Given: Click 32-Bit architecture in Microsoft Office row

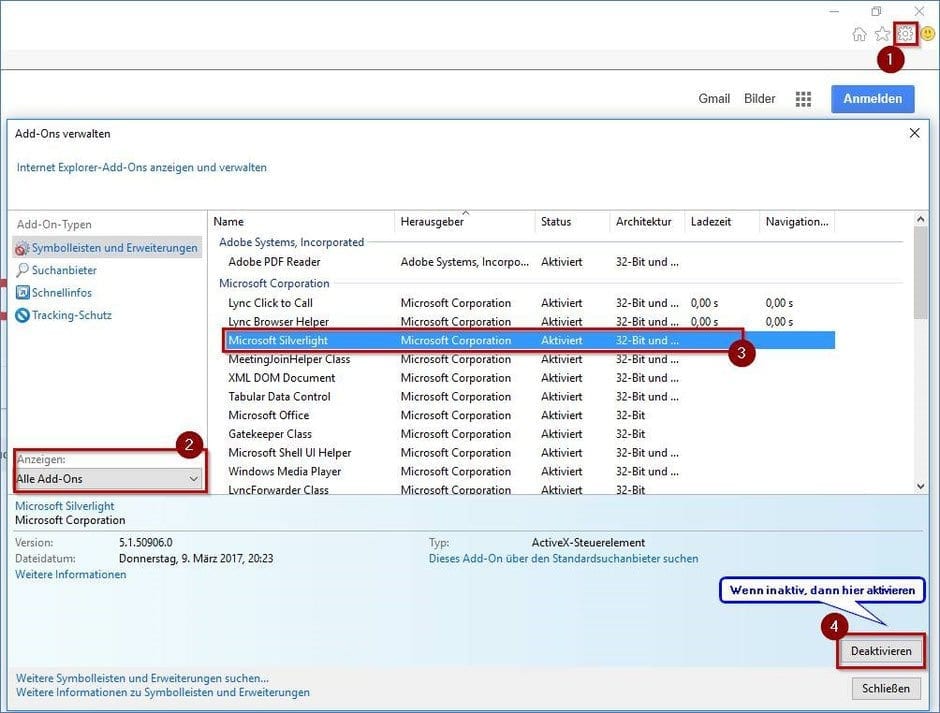Looking at the screenshot, I should point(630,415).
